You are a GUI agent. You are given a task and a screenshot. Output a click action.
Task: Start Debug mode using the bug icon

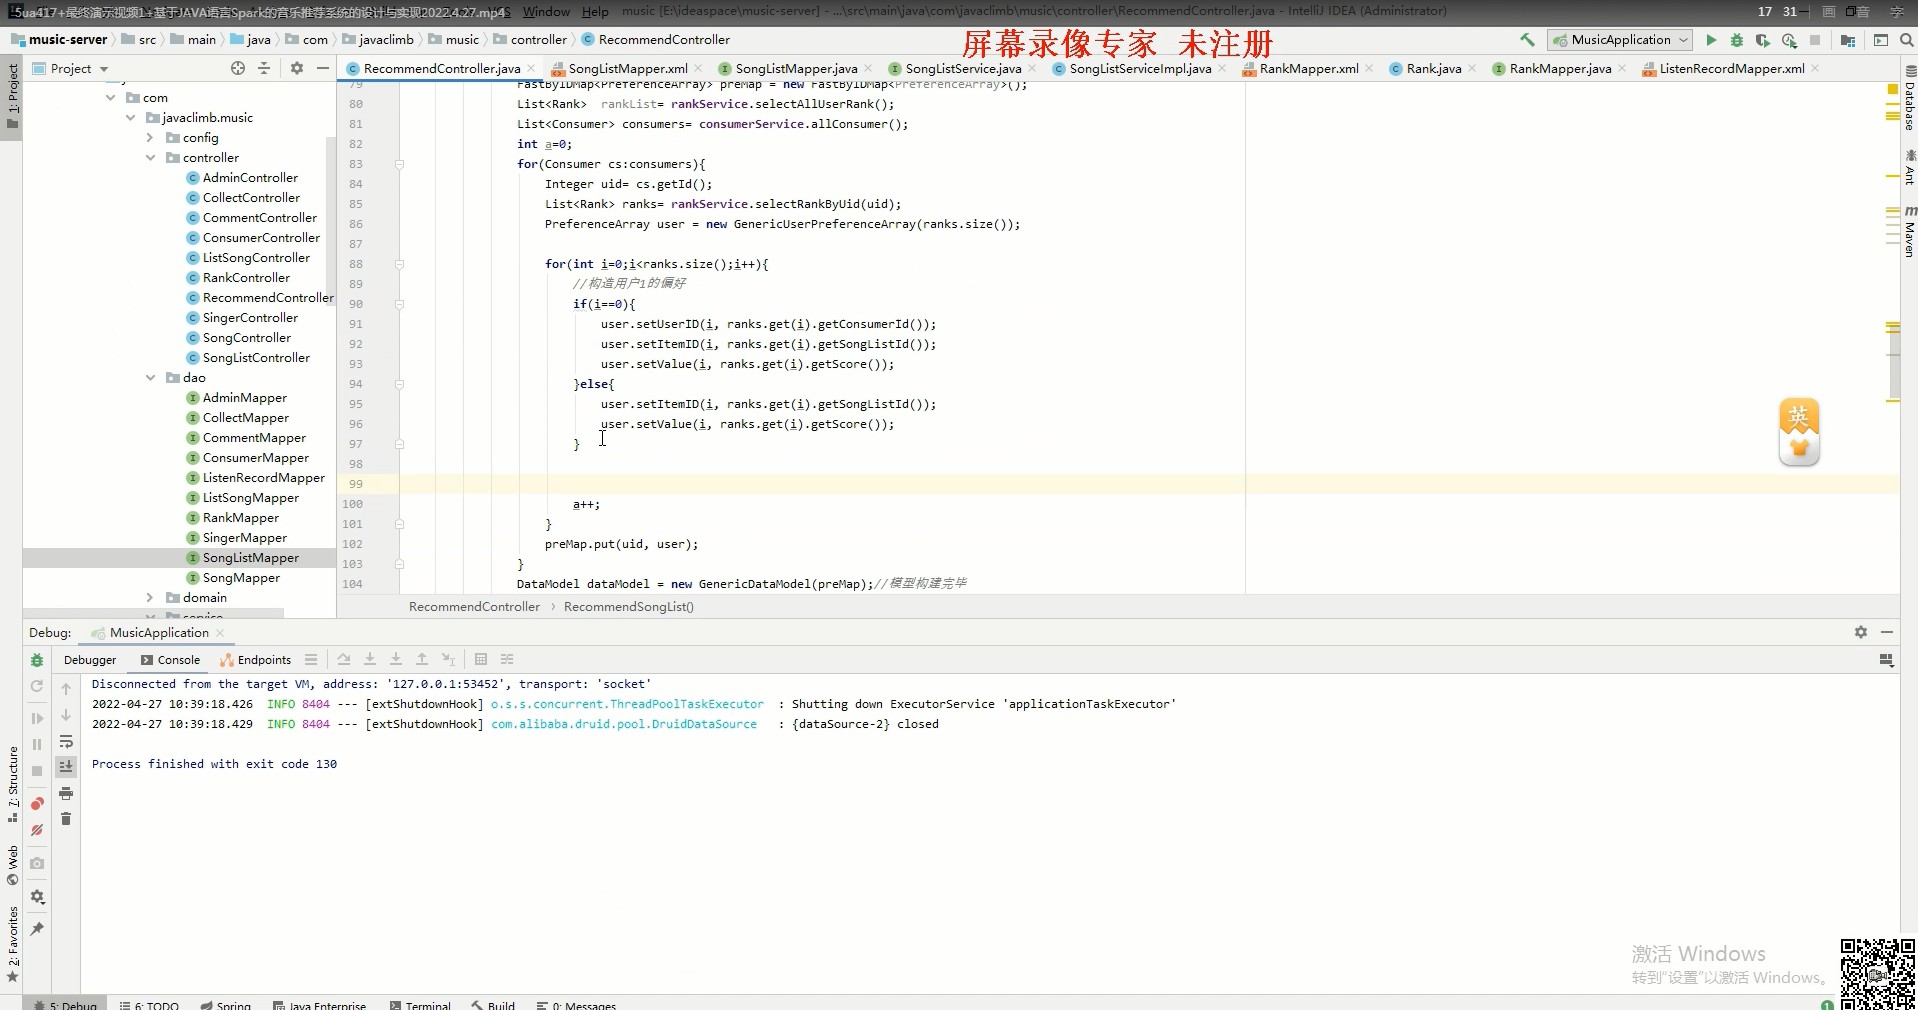[1735, 40]
